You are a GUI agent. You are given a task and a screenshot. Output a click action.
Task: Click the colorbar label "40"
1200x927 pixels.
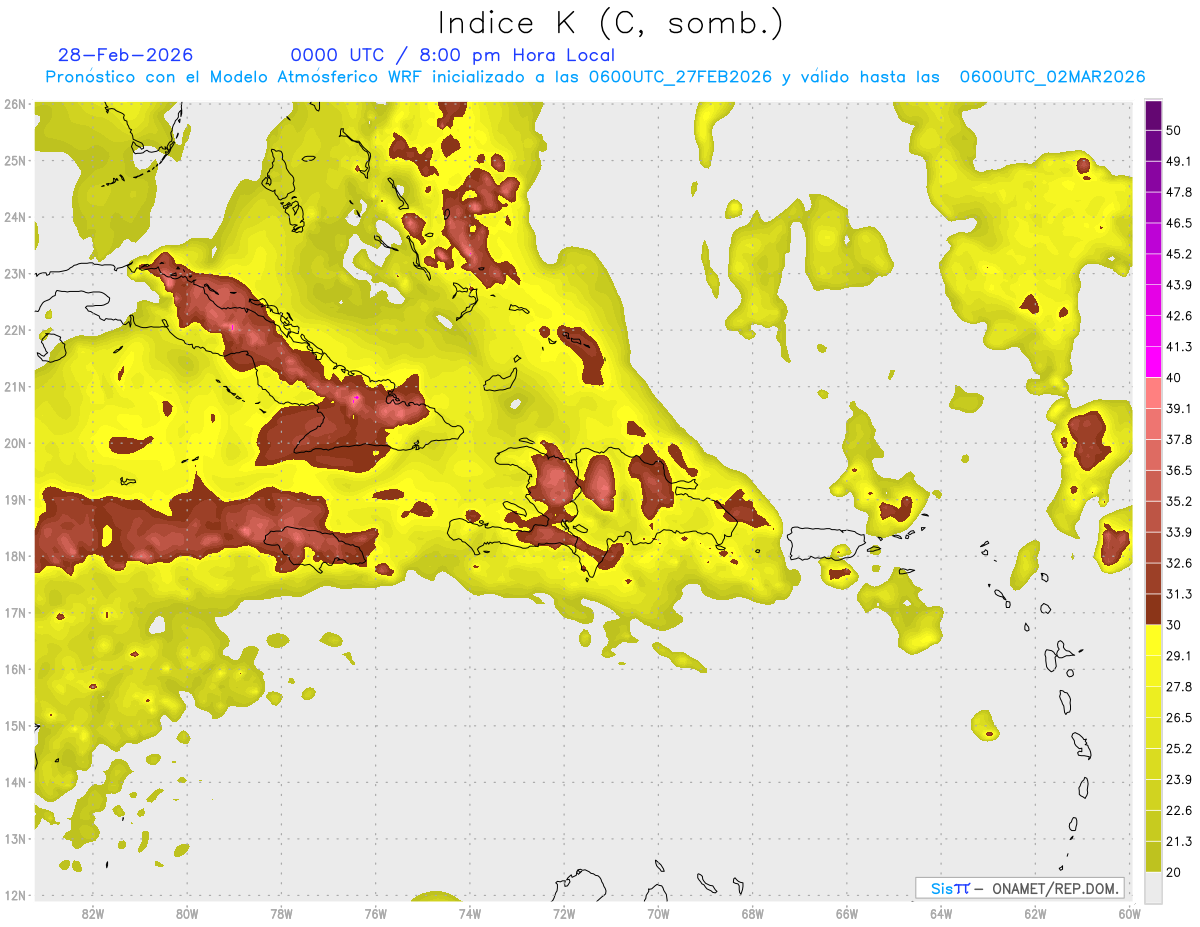pos(1174,378)
